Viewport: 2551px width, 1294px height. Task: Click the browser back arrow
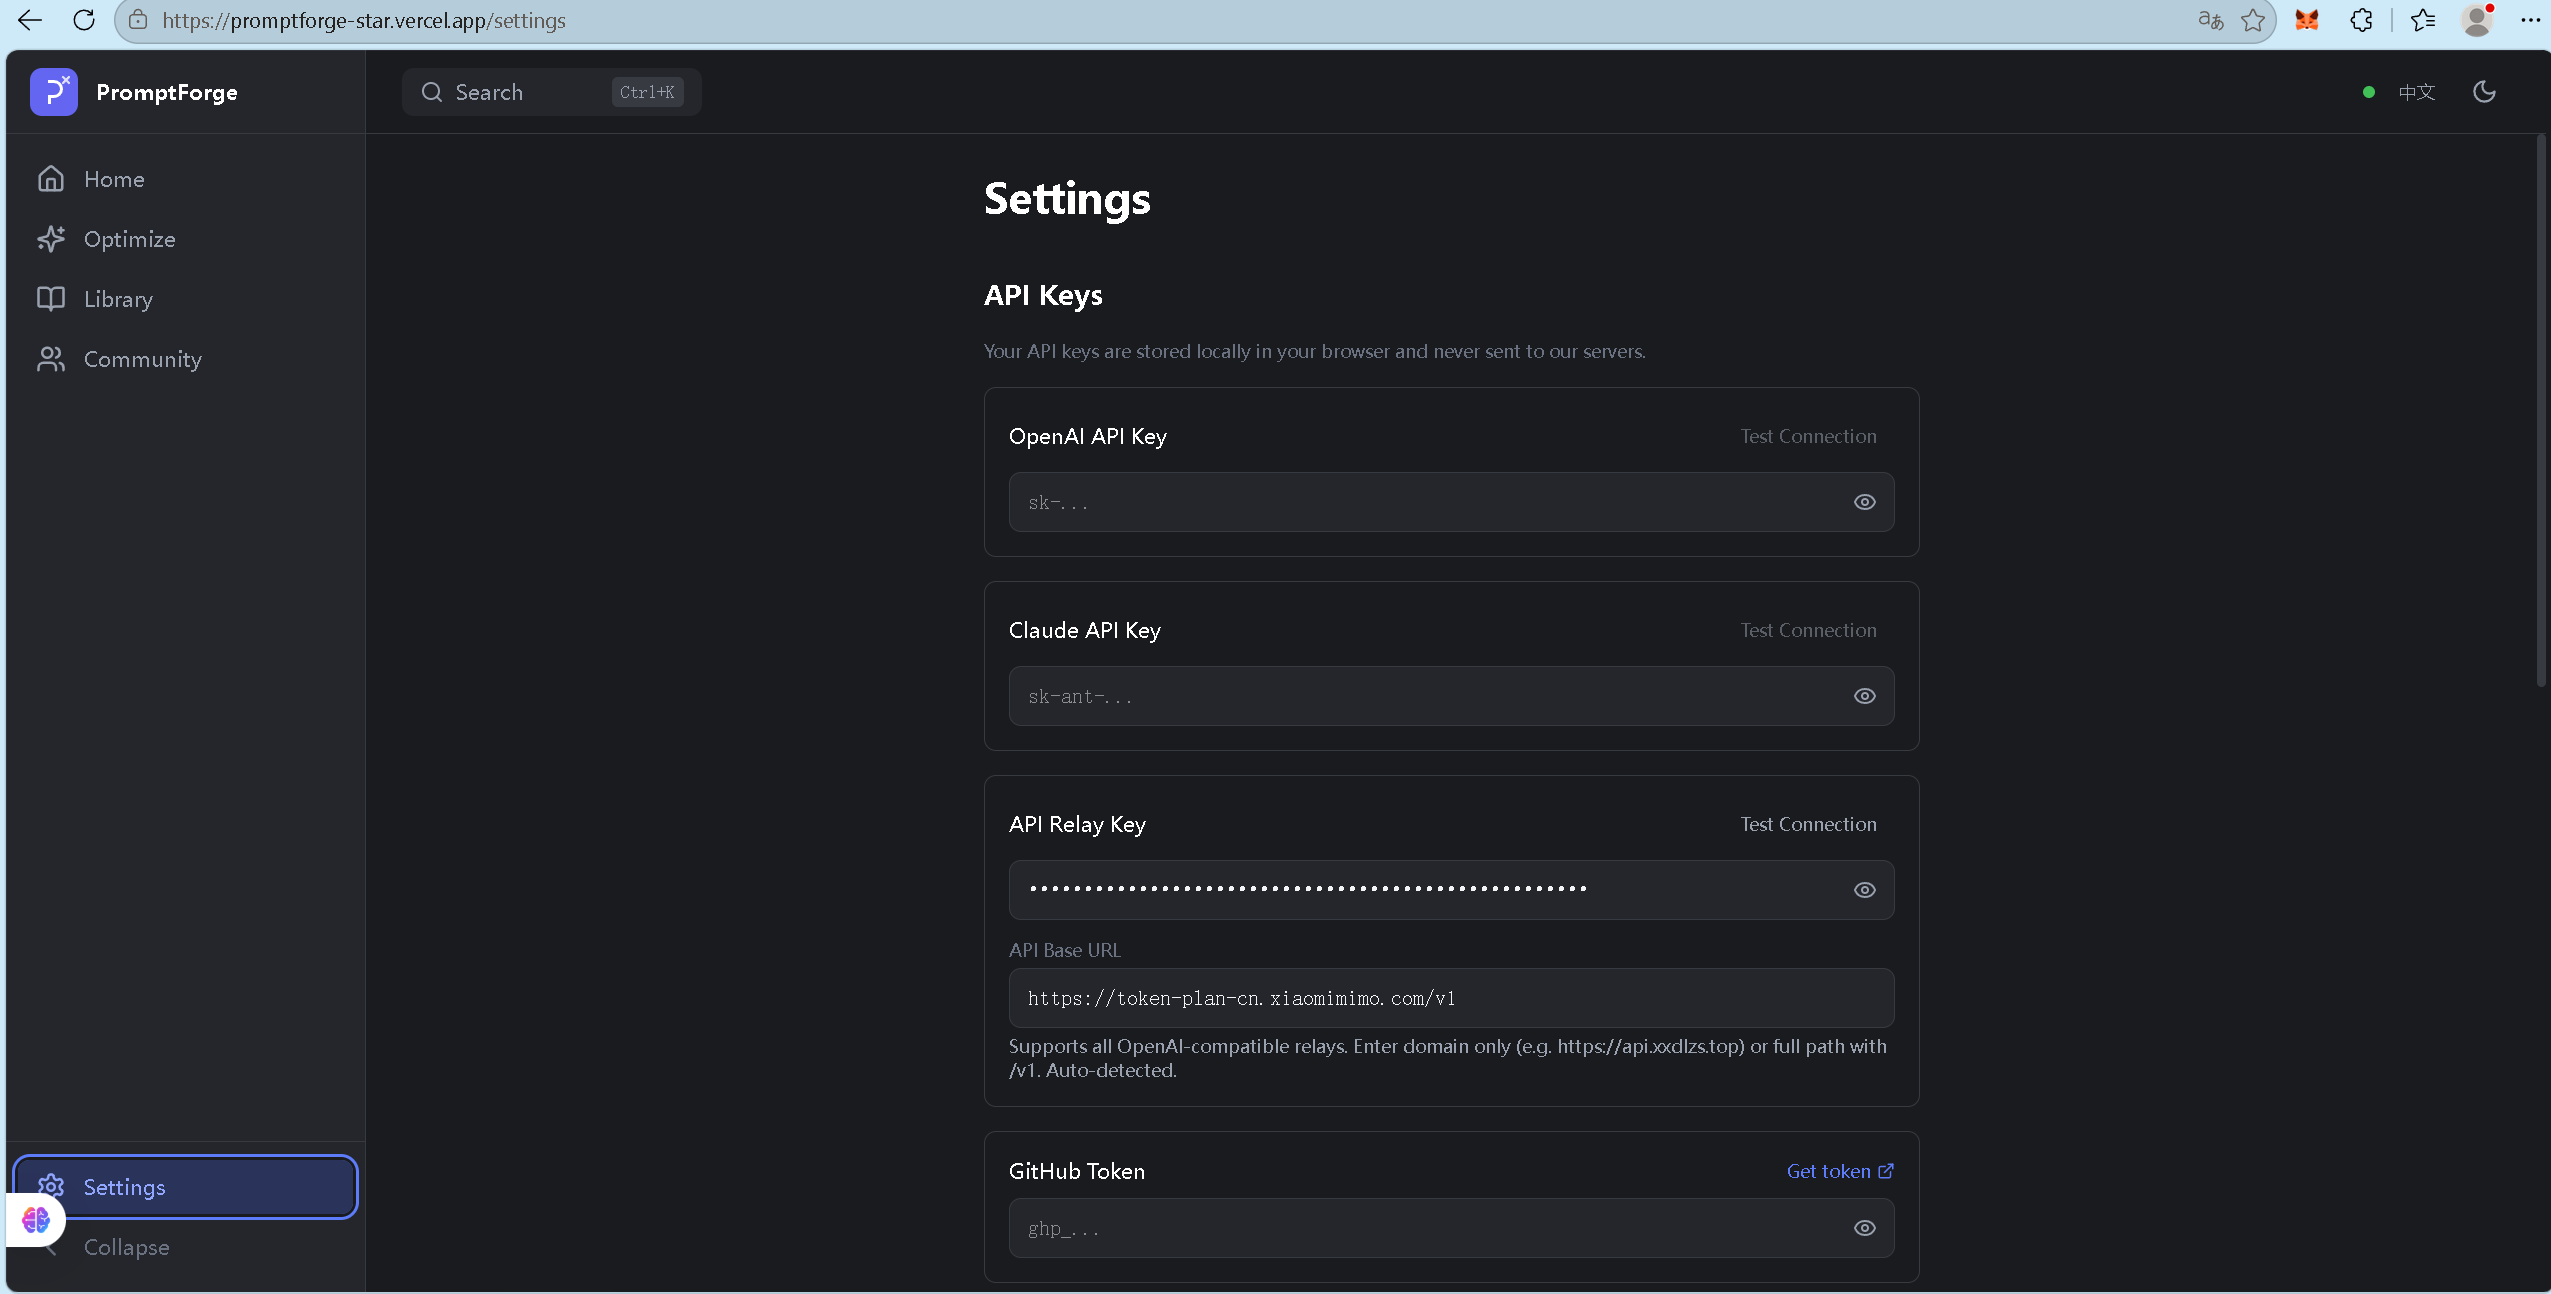coord(30,20)
